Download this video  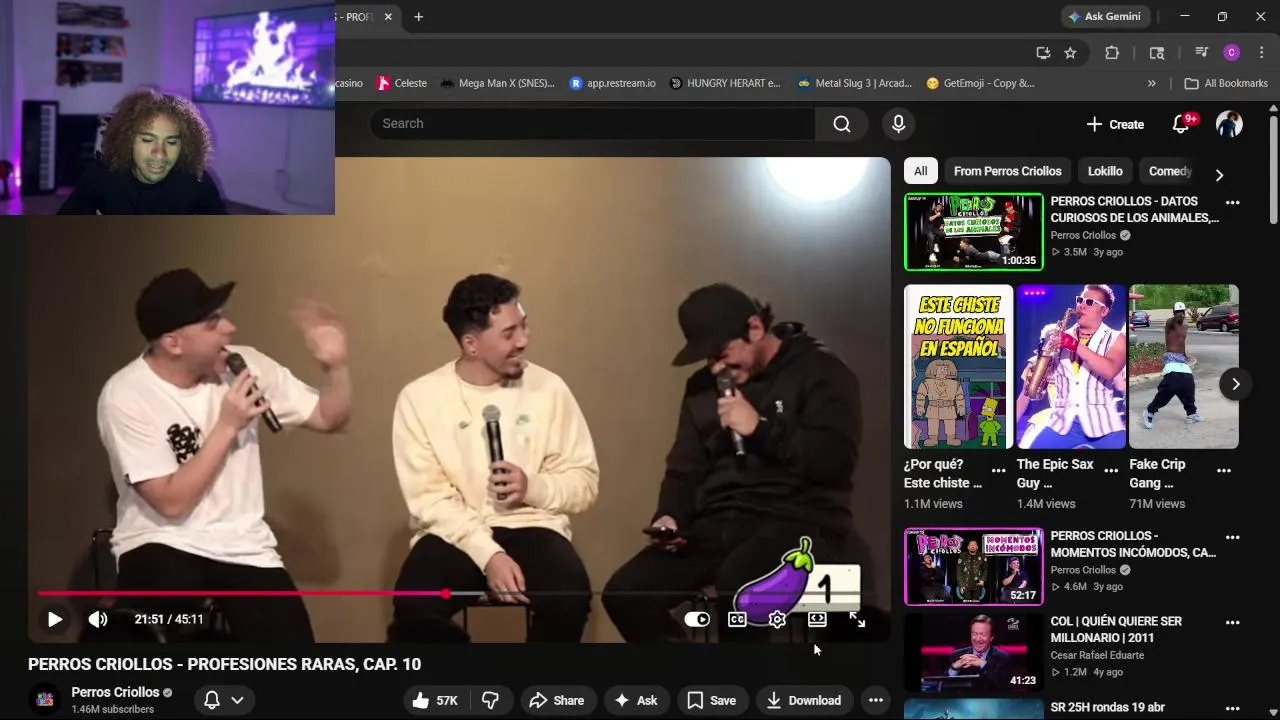point(804,700)
